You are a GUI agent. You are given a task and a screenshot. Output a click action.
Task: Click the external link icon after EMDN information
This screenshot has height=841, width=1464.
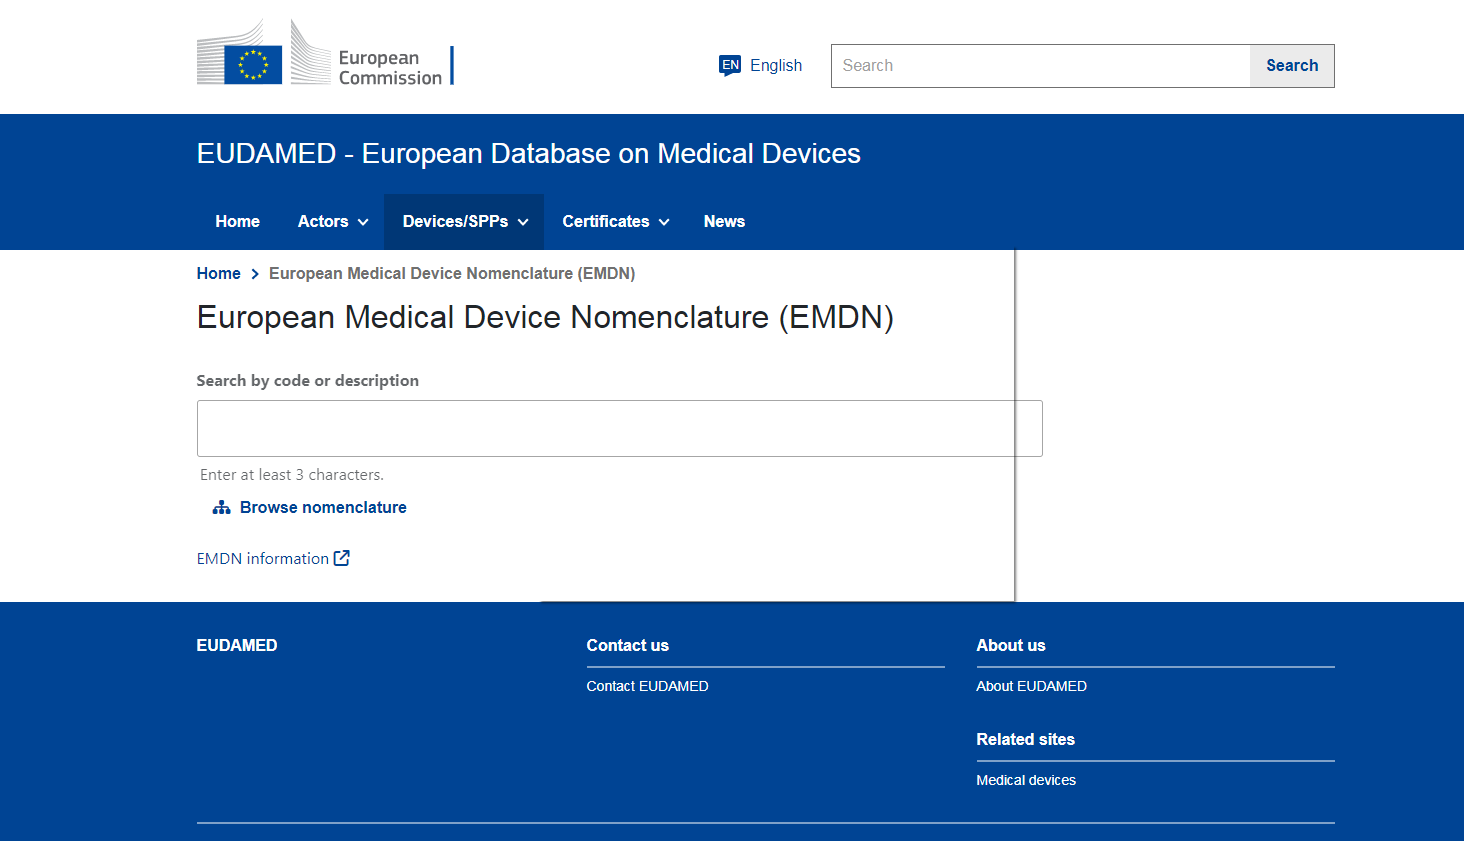342,558
